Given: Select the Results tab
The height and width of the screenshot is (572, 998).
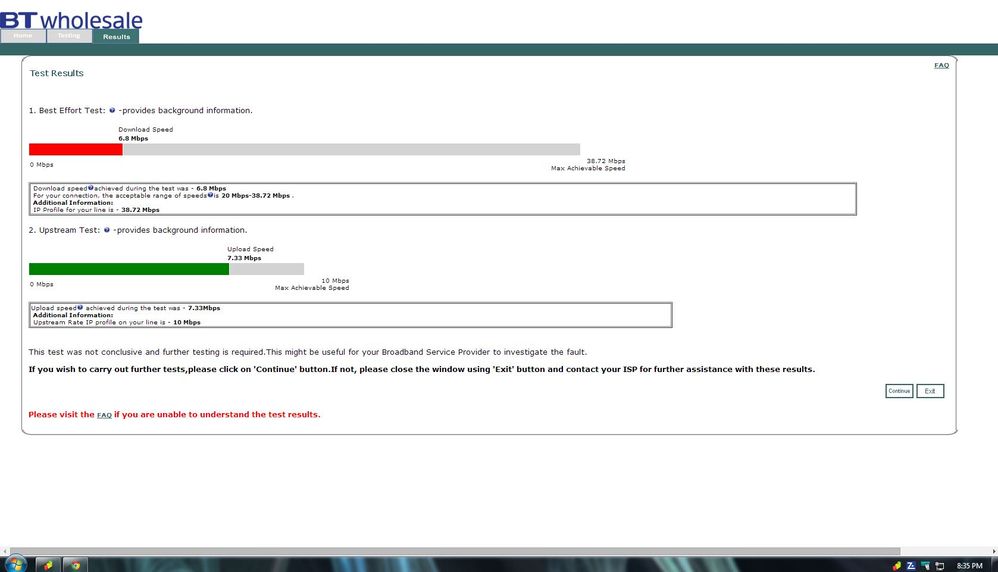Looking at the screenshot, I should point(116,36).
